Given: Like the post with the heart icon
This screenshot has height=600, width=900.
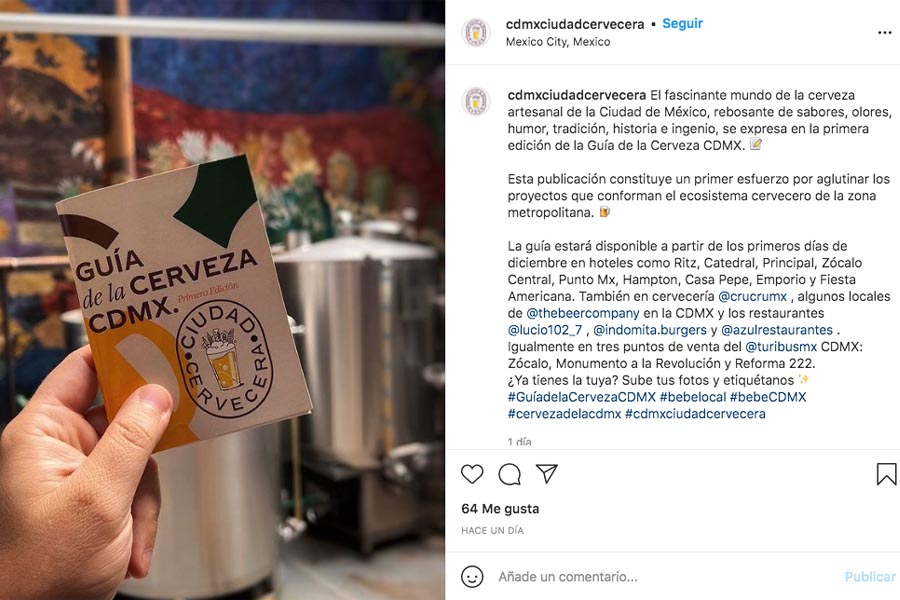Looking at the screenshot, I should coord(472,474).
